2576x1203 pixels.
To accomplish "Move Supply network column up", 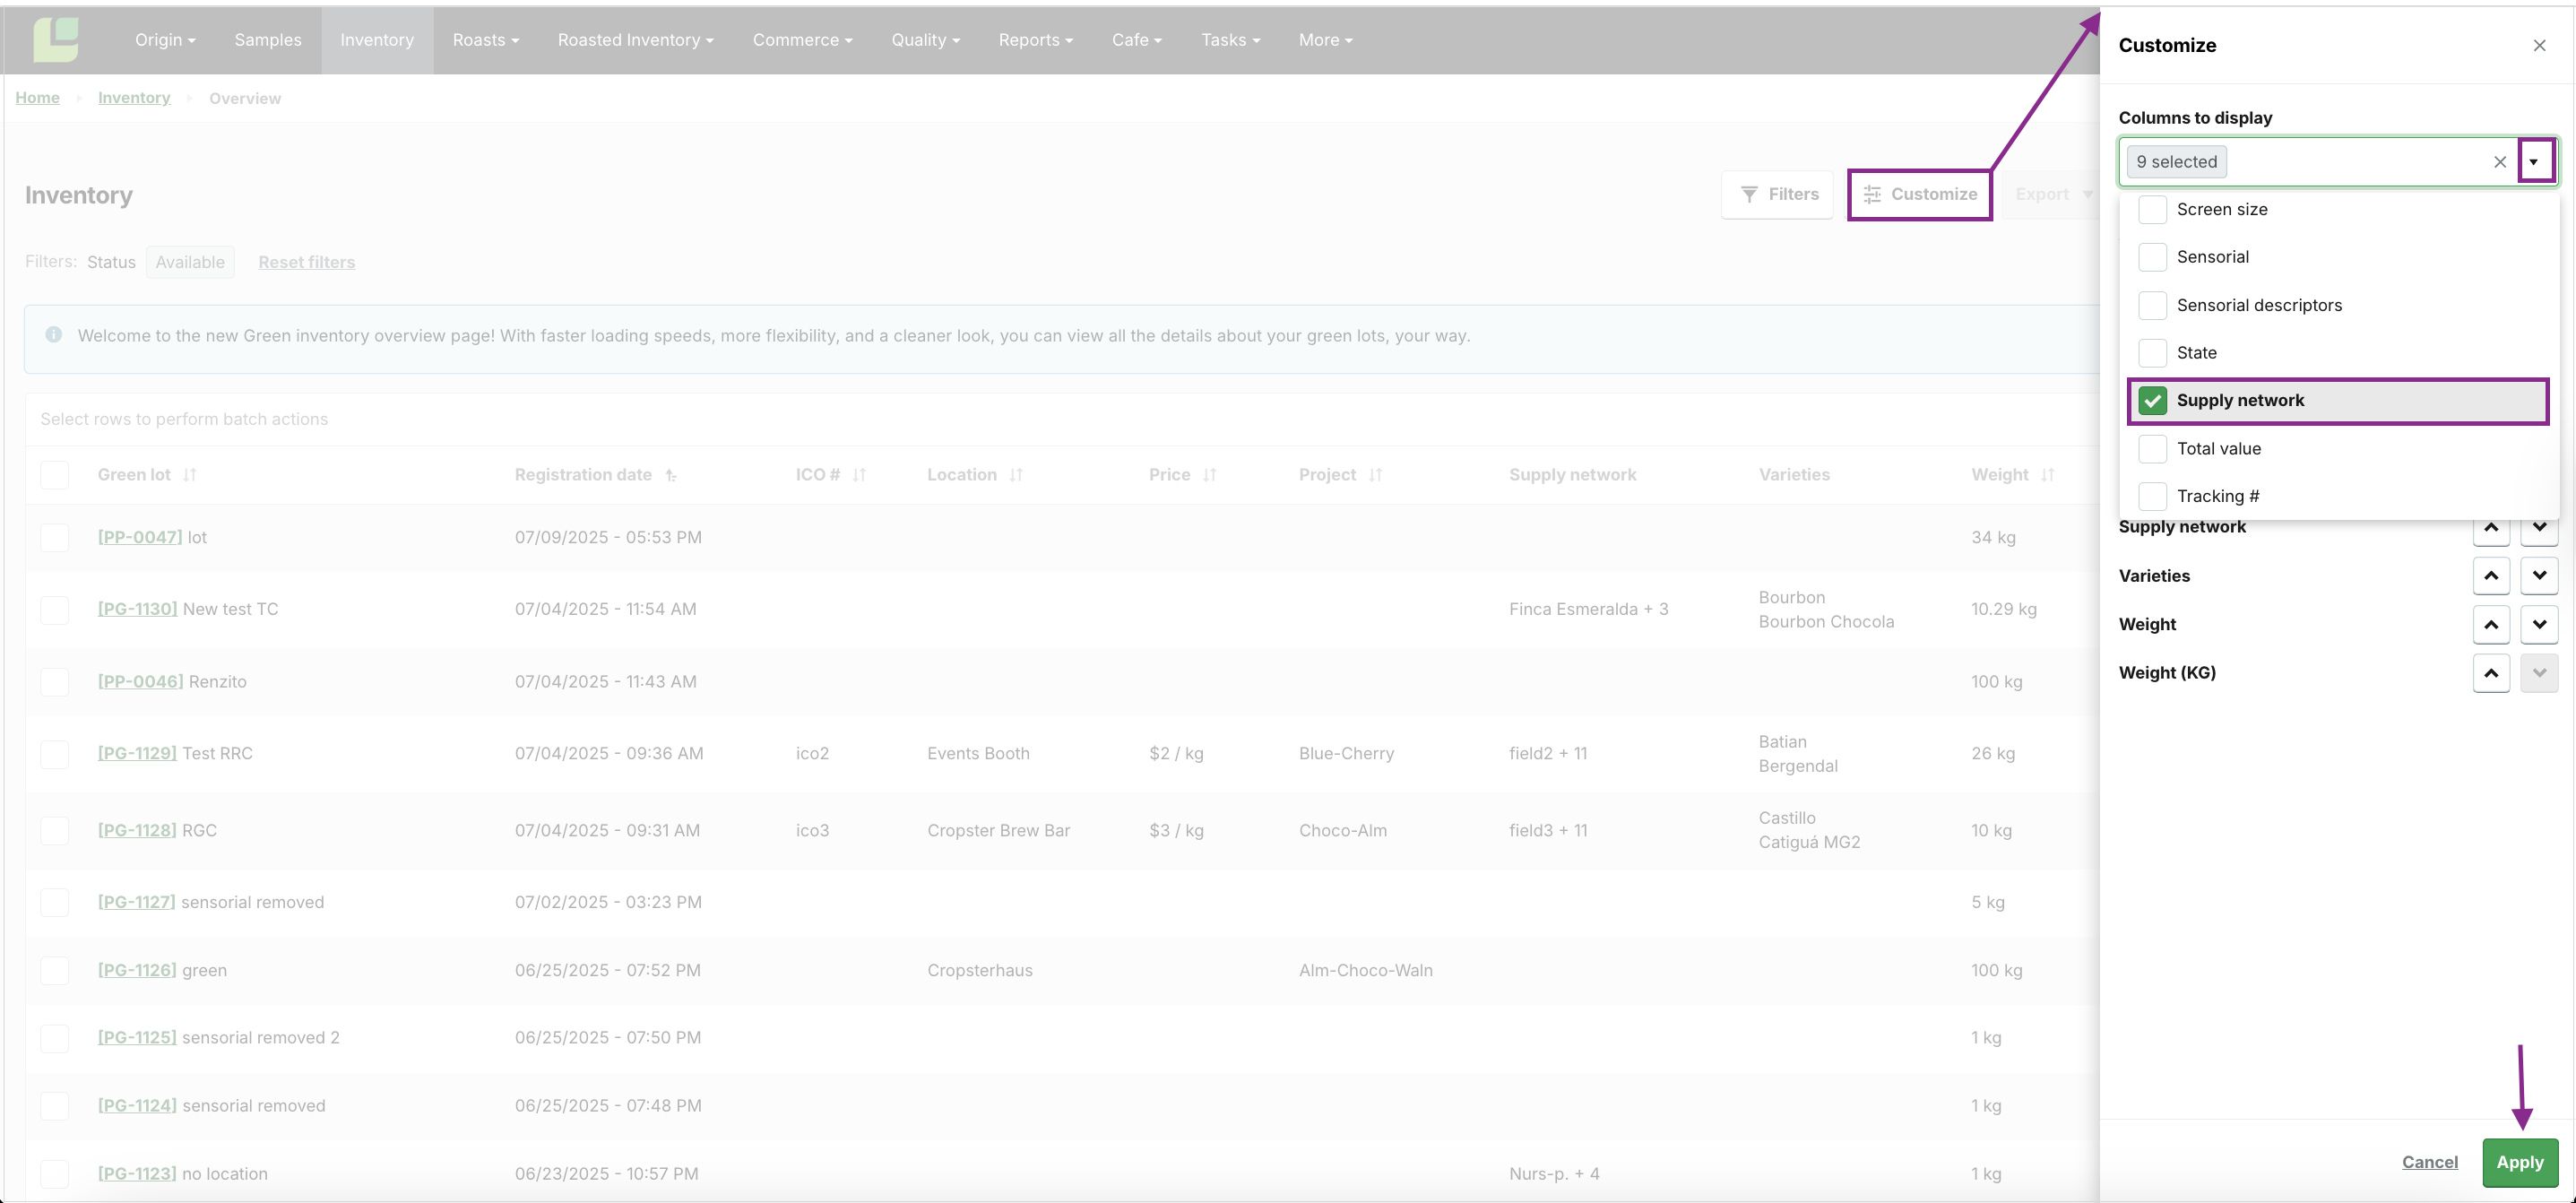I will [2491, 530].
